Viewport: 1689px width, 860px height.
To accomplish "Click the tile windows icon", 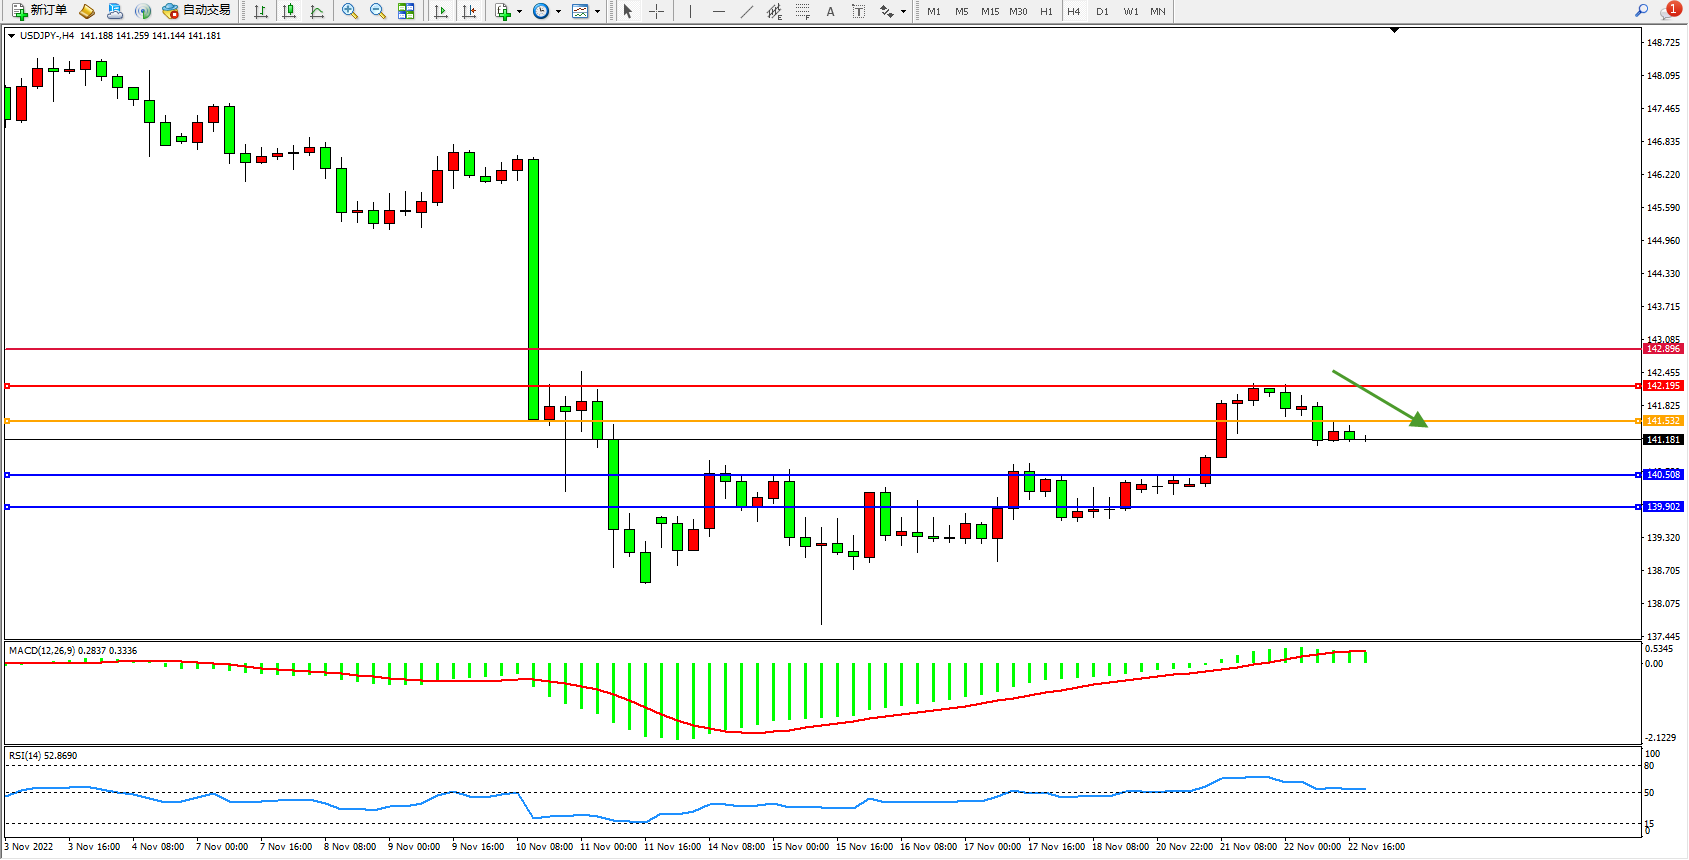I will (x=406, y=11).
